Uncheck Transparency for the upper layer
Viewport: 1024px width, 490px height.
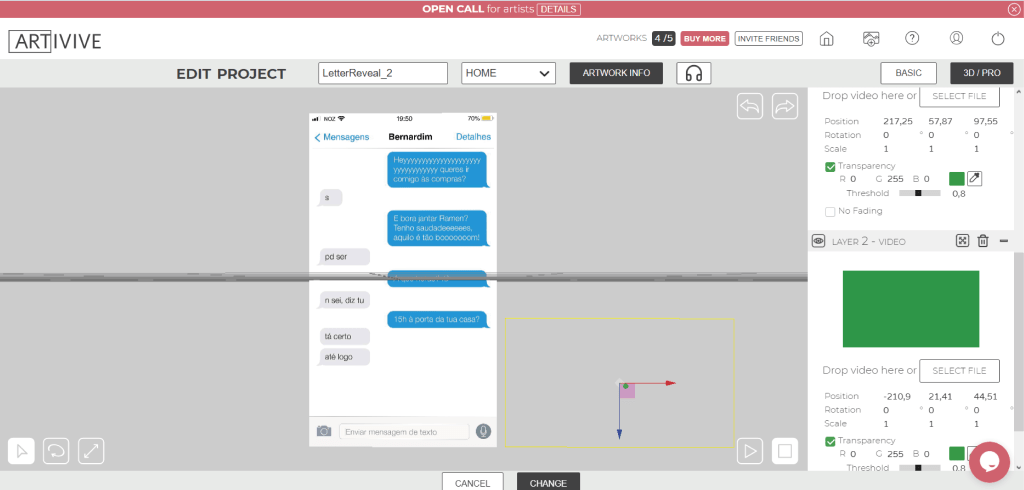point(830,166)
